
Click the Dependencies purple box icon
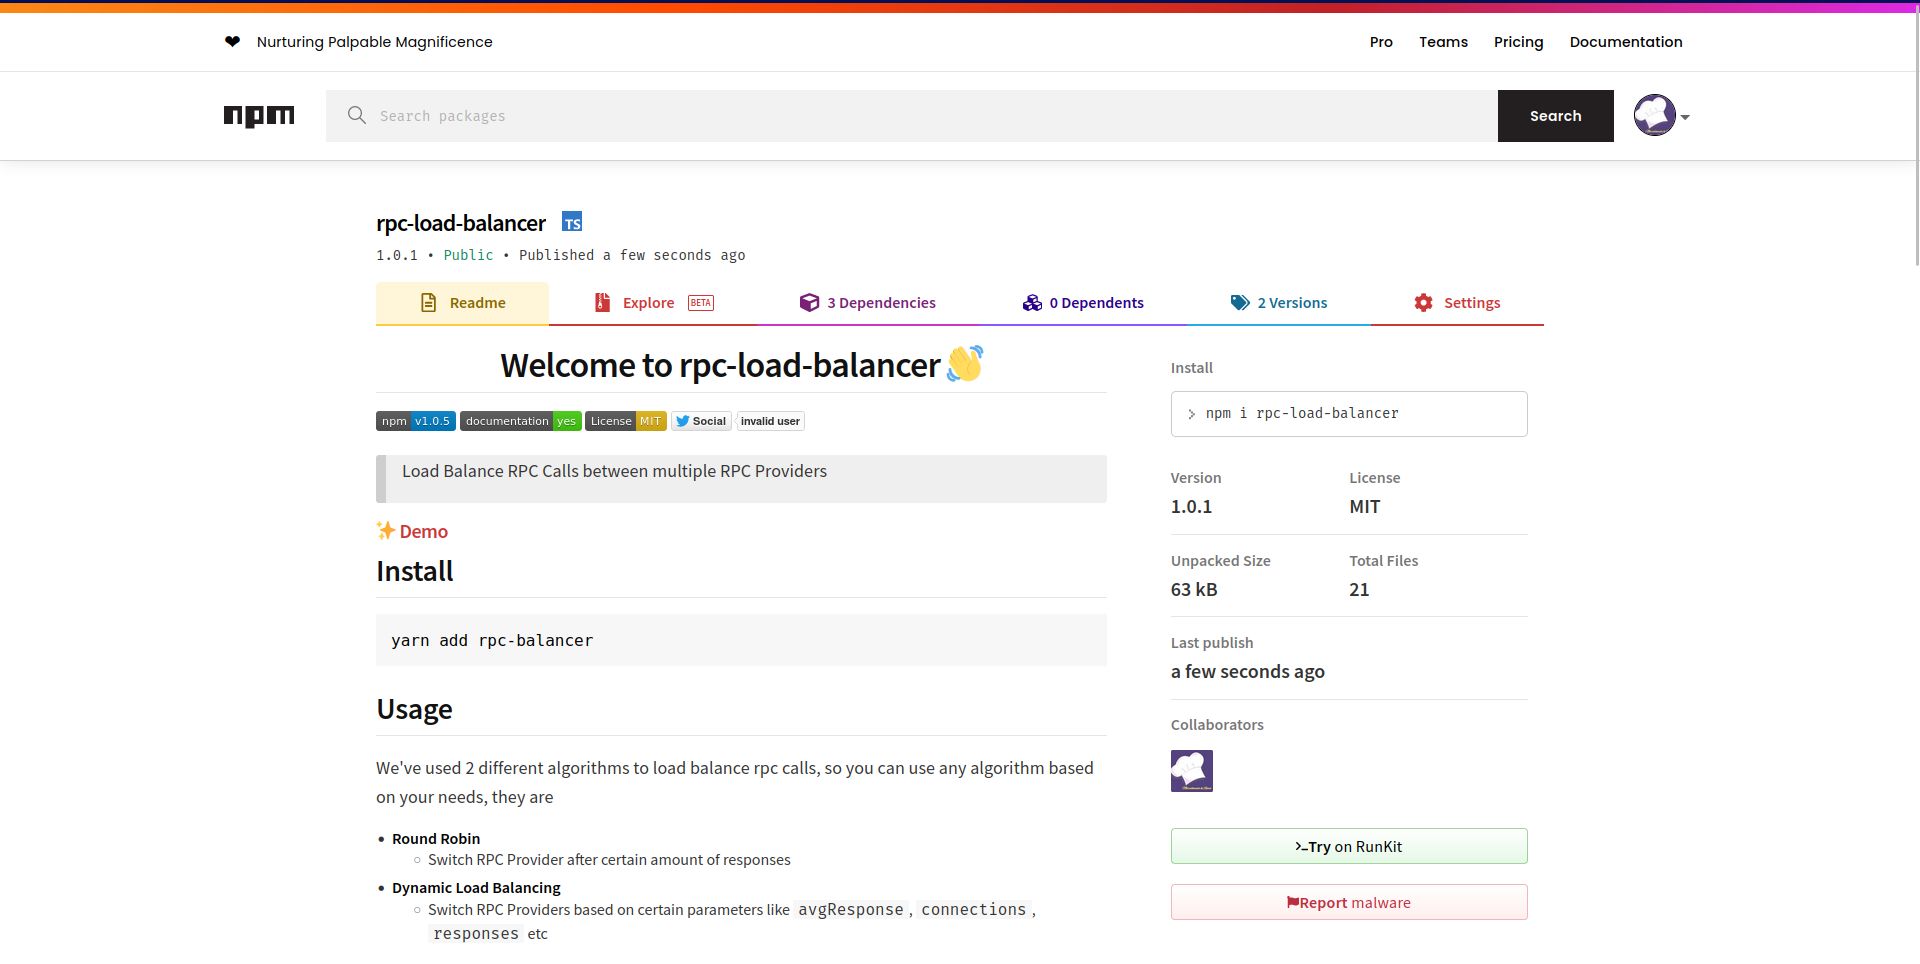(x=809, y=303)
